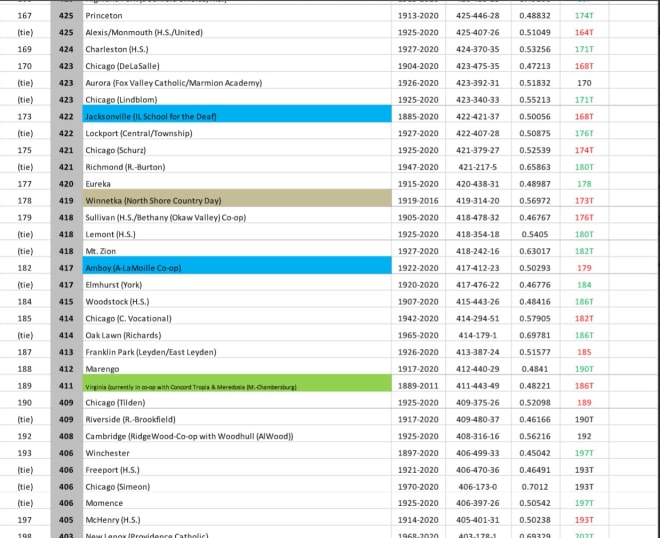Select the Princeton school name cell
The width and height of the screenshot is (660, 538).
click(237, 16)
